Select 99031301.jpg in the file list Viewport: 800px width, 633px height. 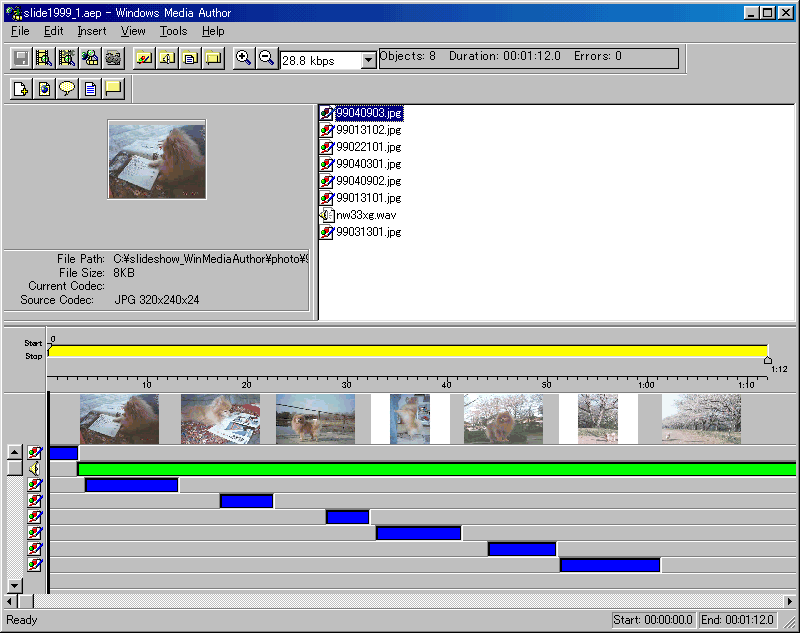(368, 232)
